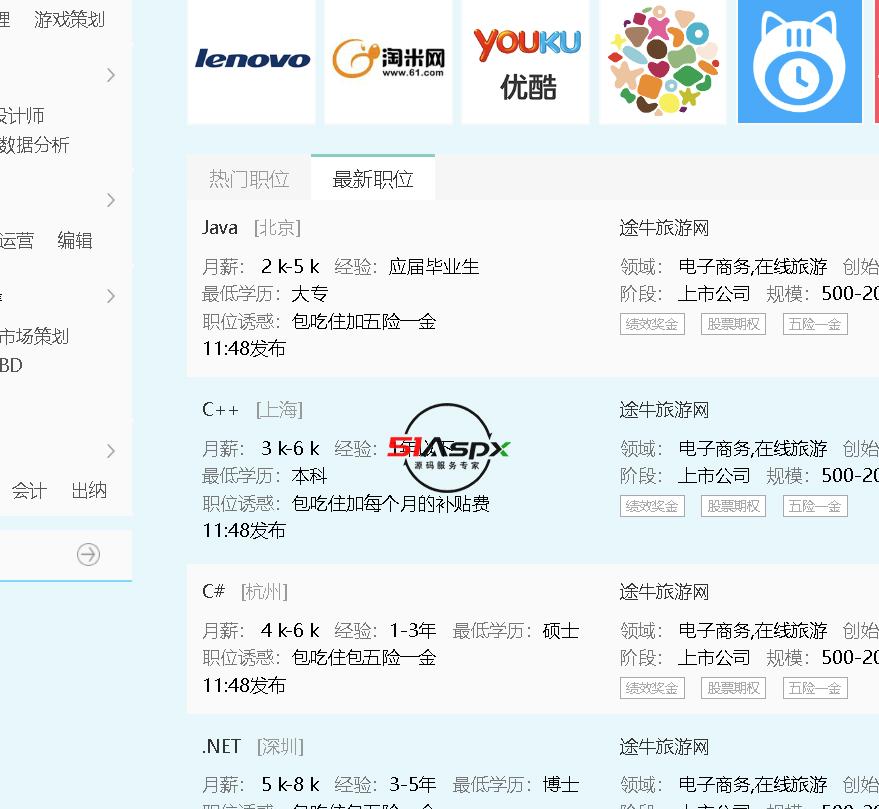The width and height of the screenshot is (879, 809).
Task: Click 股票期权 tag in C++ row
Action: pos(733,506)
